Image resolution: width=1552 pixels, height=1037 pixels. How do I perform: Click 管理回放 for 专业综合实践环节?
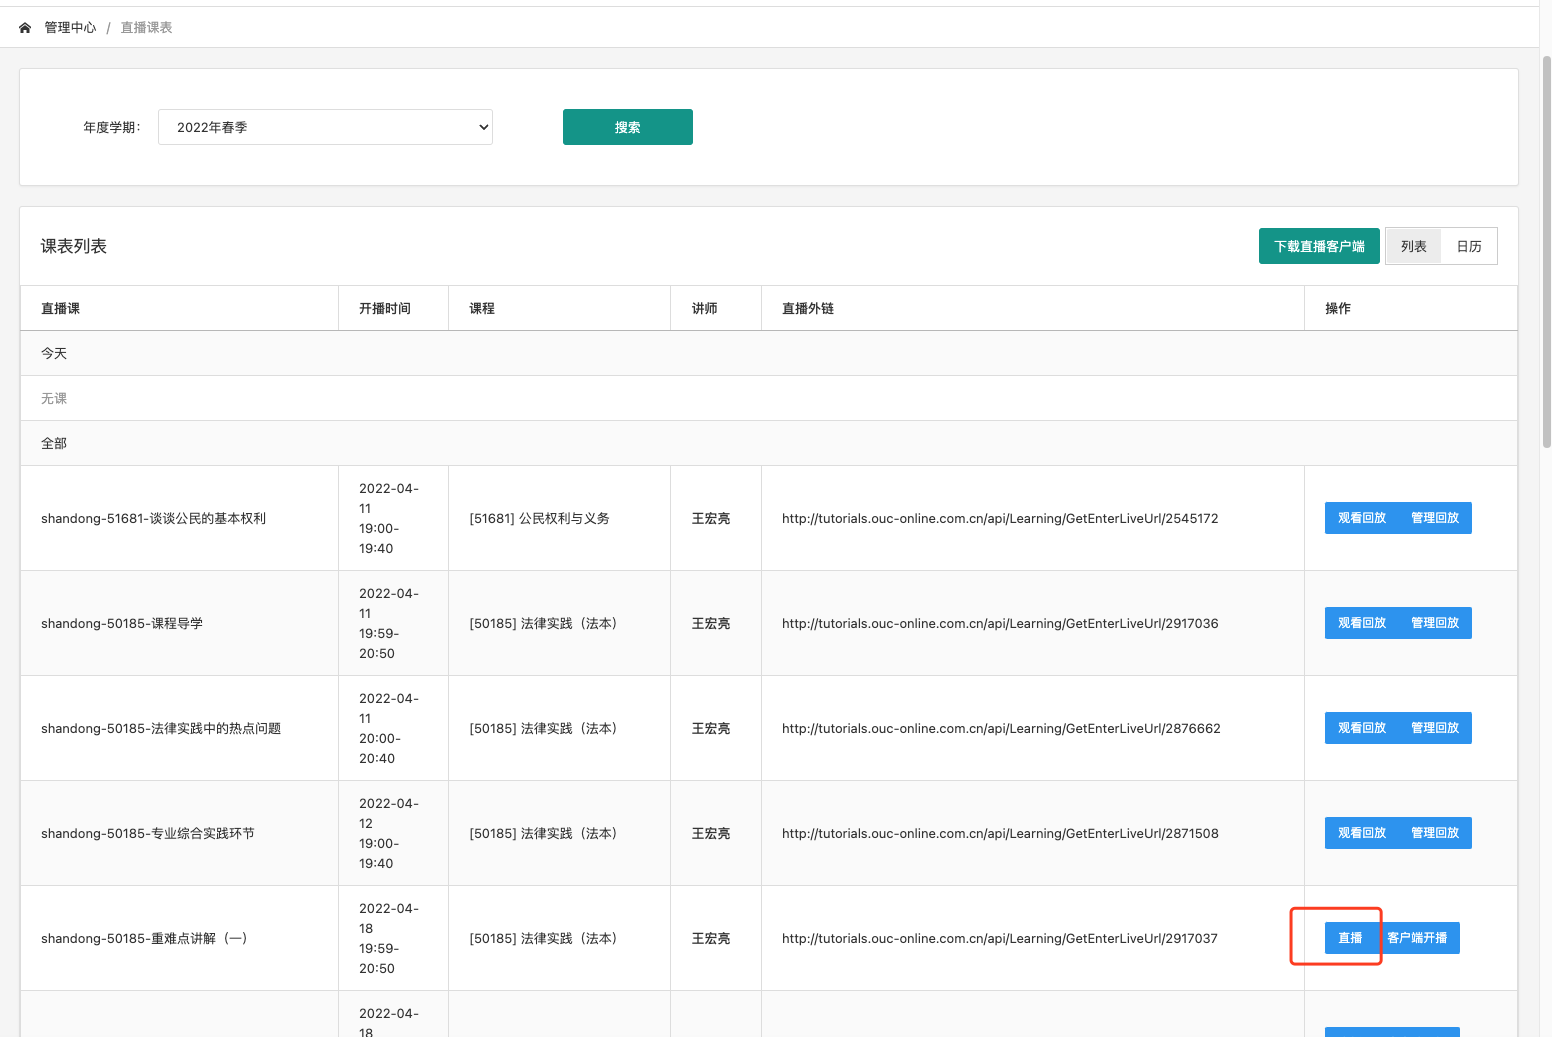[1435, 833]
